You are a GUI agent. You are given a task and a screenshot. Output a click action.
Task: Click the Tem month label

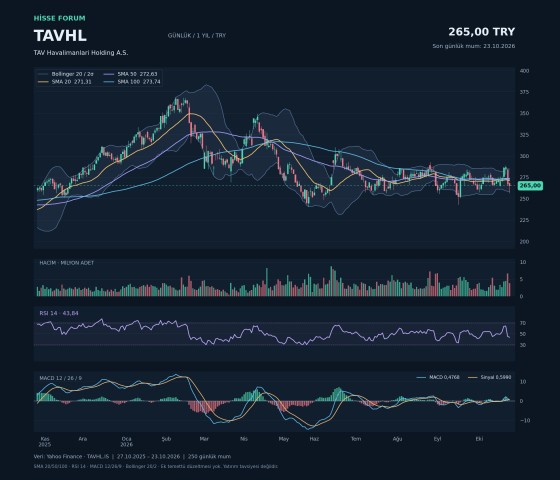(x=356, y=439)
